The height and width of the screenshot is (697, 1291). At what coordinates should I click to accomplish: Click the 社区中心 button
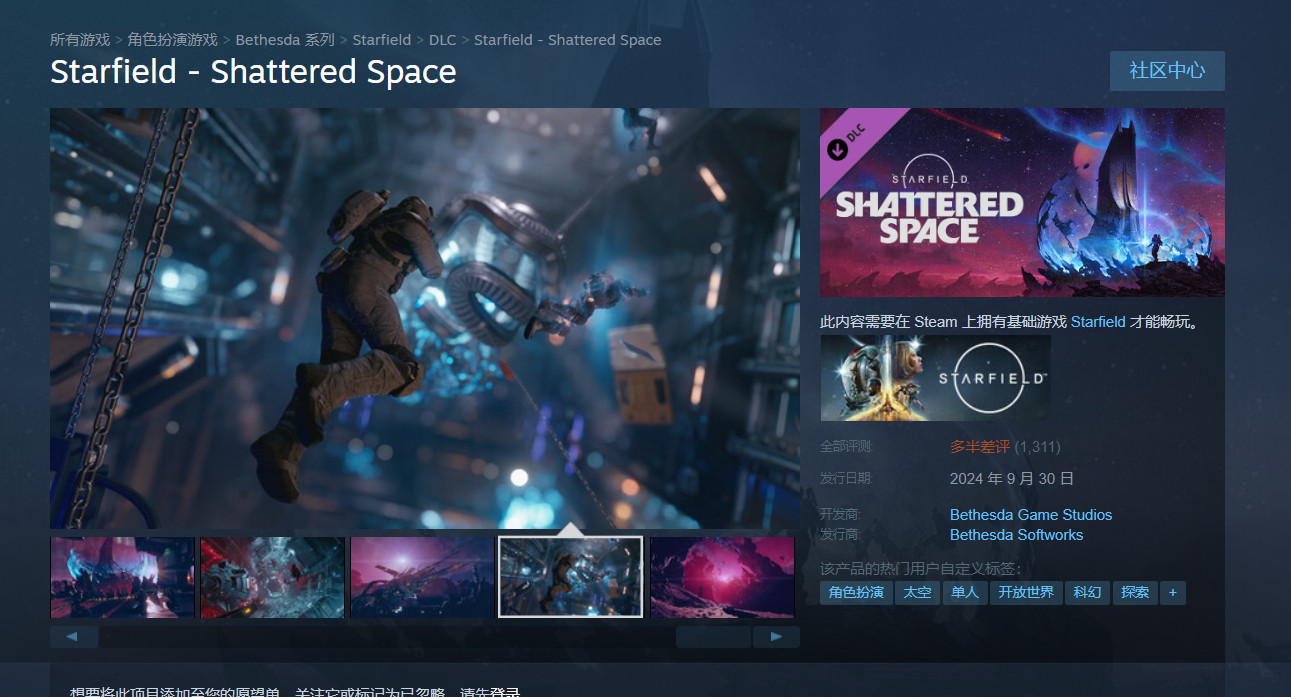[1167, 70]
